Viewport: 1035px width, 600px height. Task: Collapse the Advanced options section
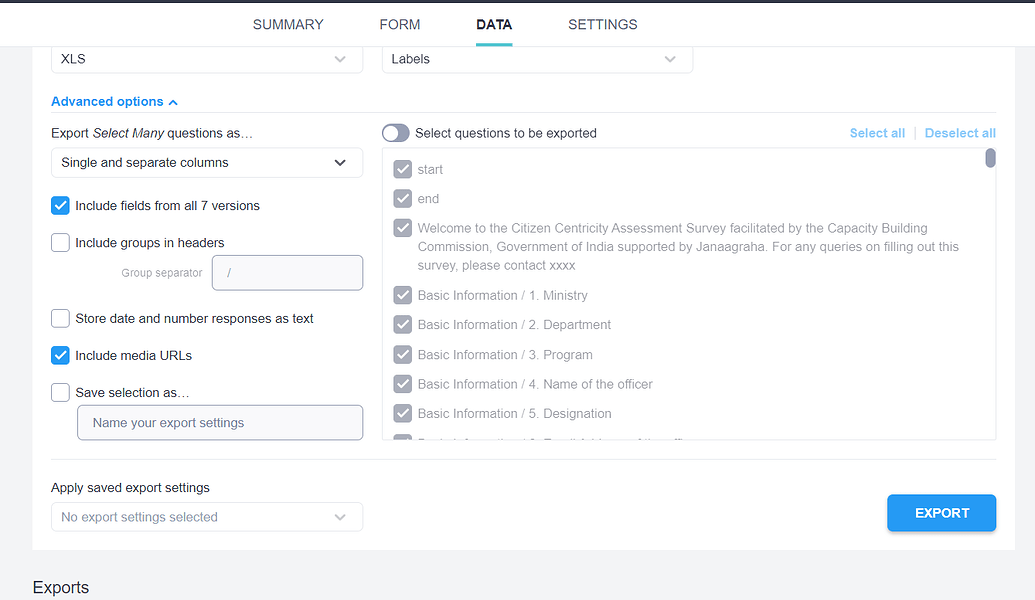pyautogui.click(x=114, y=101)
